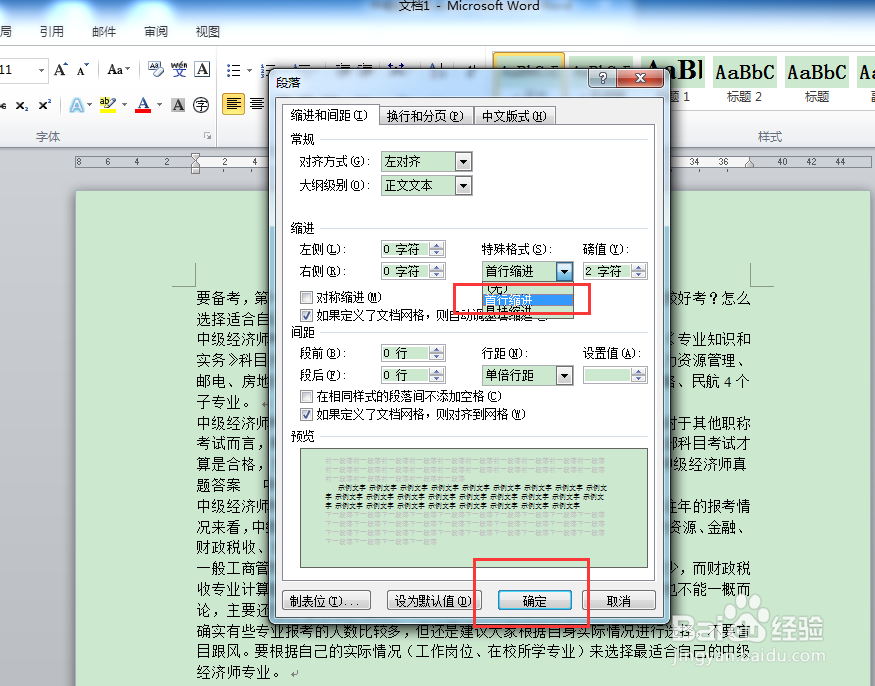Screen dimensions: 875x686
Task: Adjust the 段后 spacing spinner
Action: point(437,375)
